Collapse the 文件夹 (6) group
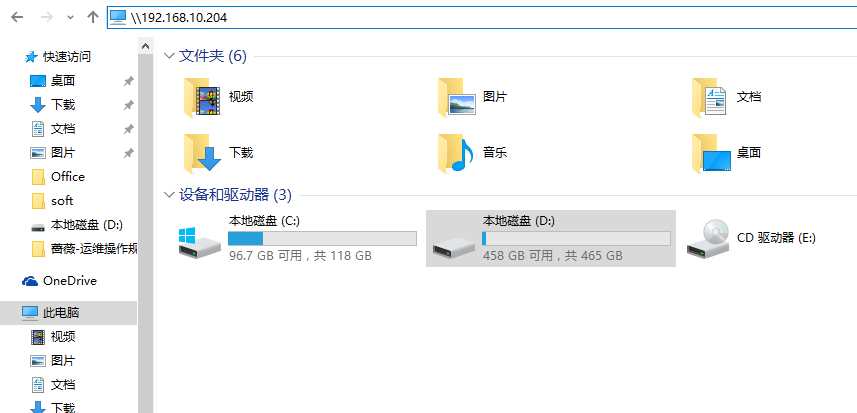857x413 pixels. point(169,56)
